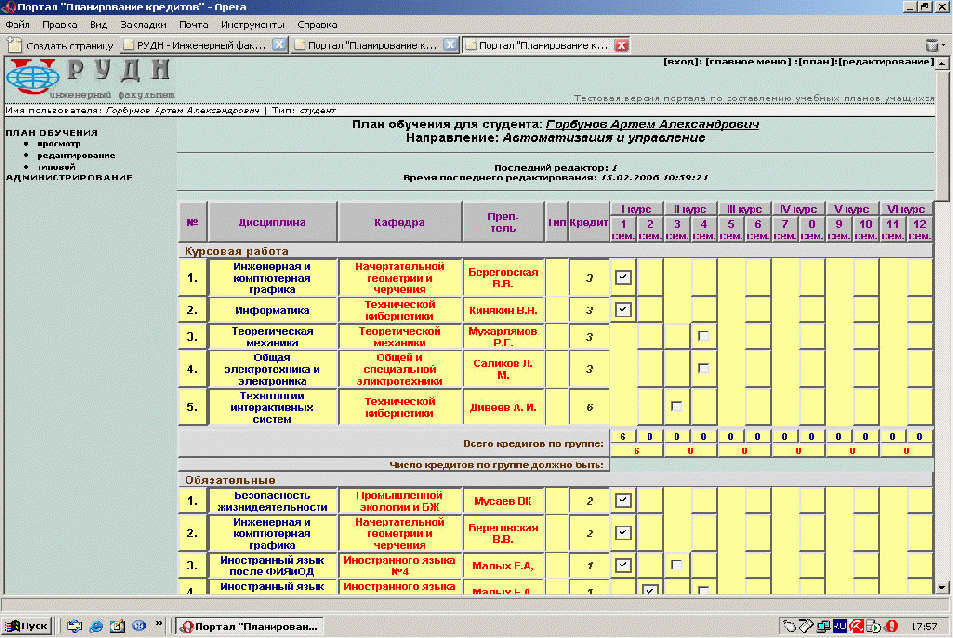
Task: Close the РУДН - Инженерный фак... tab
Action: 279,45
